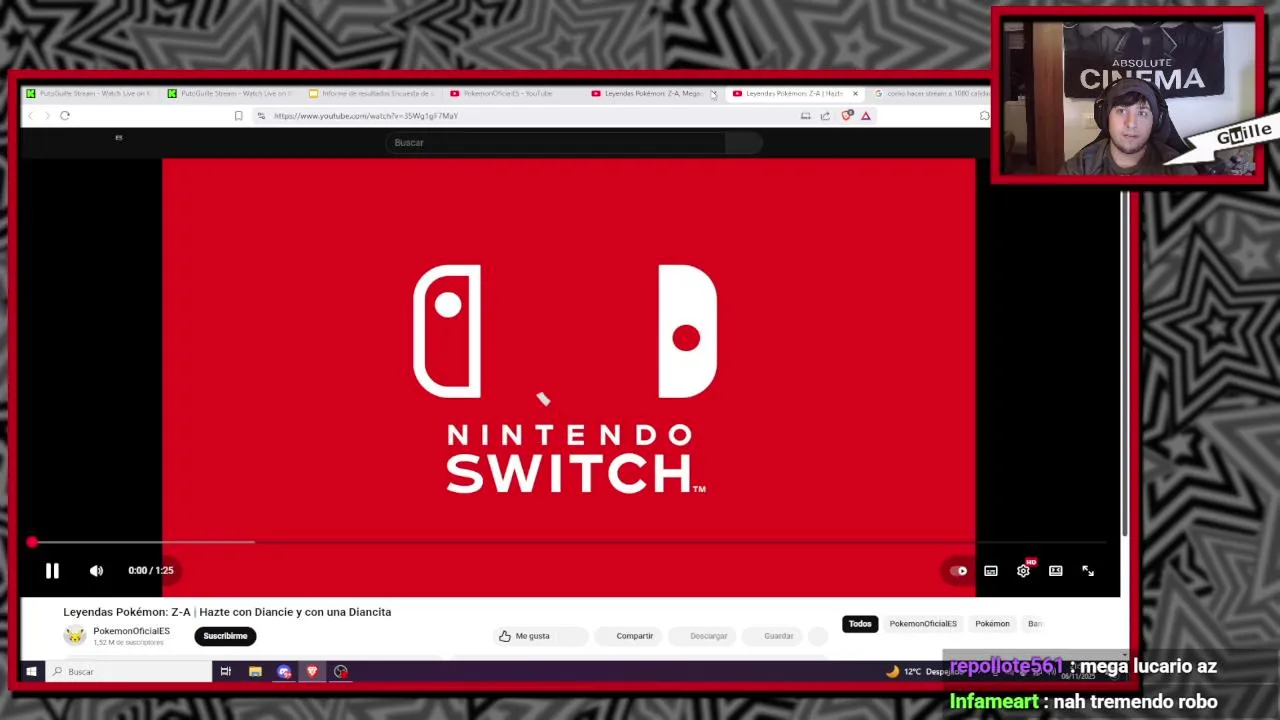1280x720 pixels.
Task: Open video settings gear icon
Action: tap(1023, 571)
